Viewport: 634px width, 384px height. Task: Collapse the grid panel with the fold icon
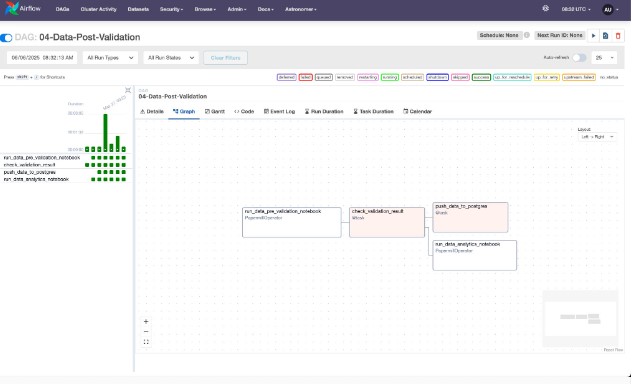point(128,90)
